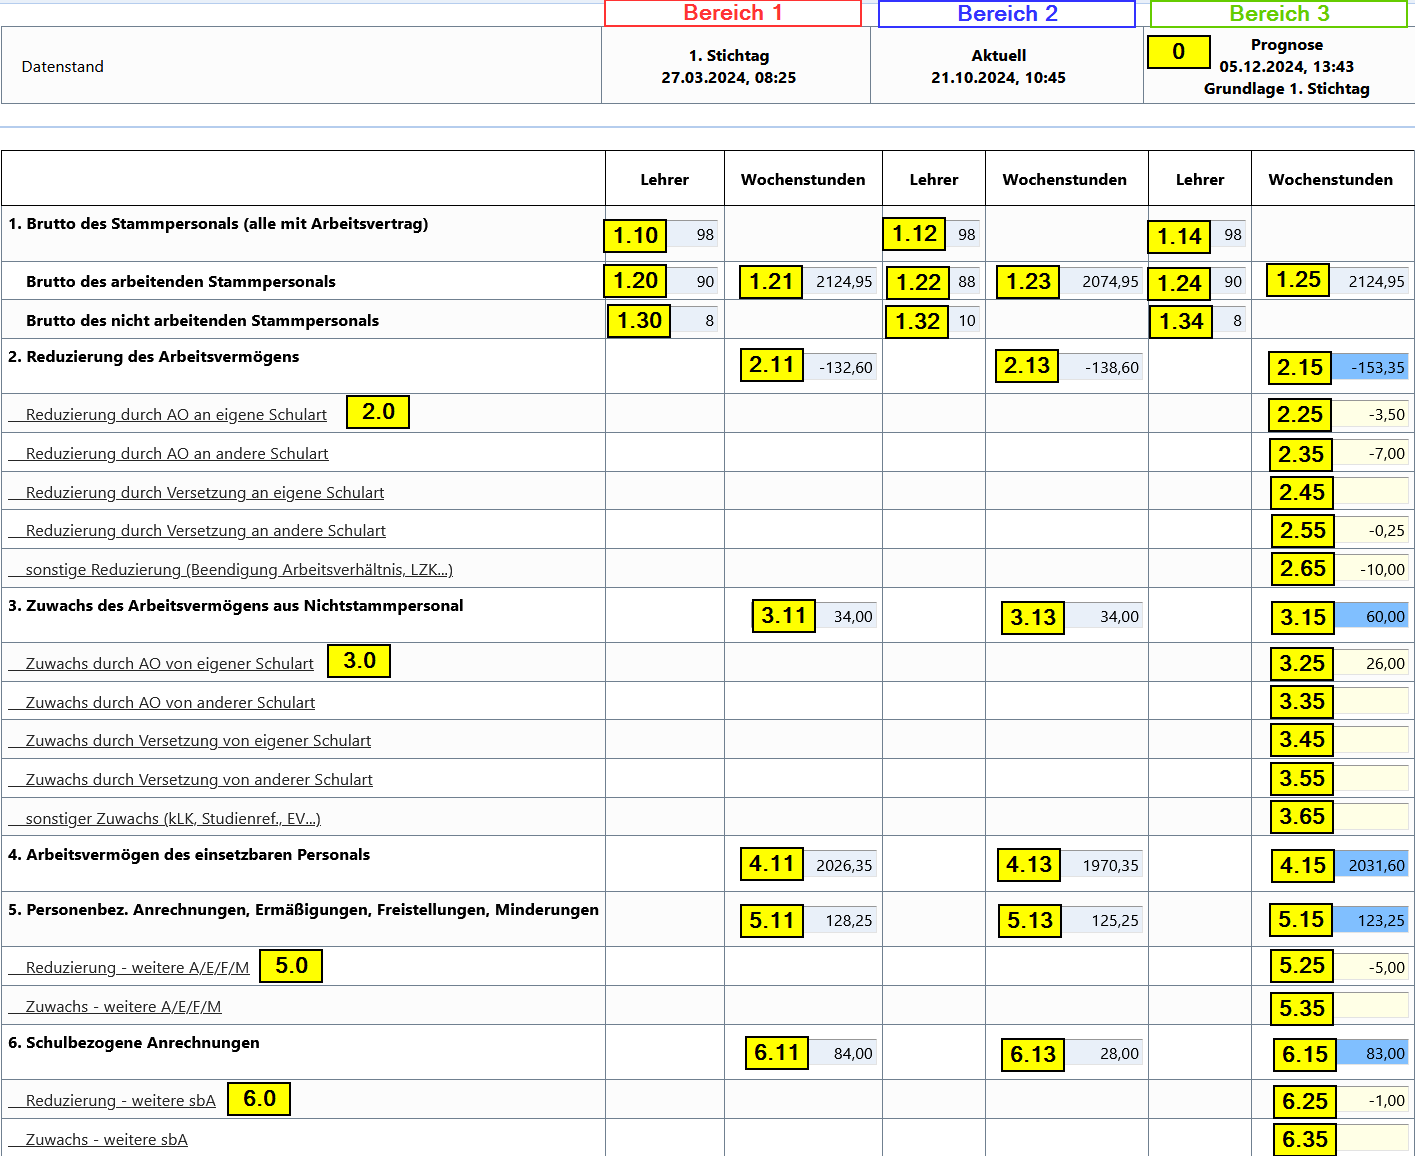
Task: Click 'sonstige Reduzierung (Beendigung Arbeitsverhältnis, LZK...)' link
Action: [239, 570]
